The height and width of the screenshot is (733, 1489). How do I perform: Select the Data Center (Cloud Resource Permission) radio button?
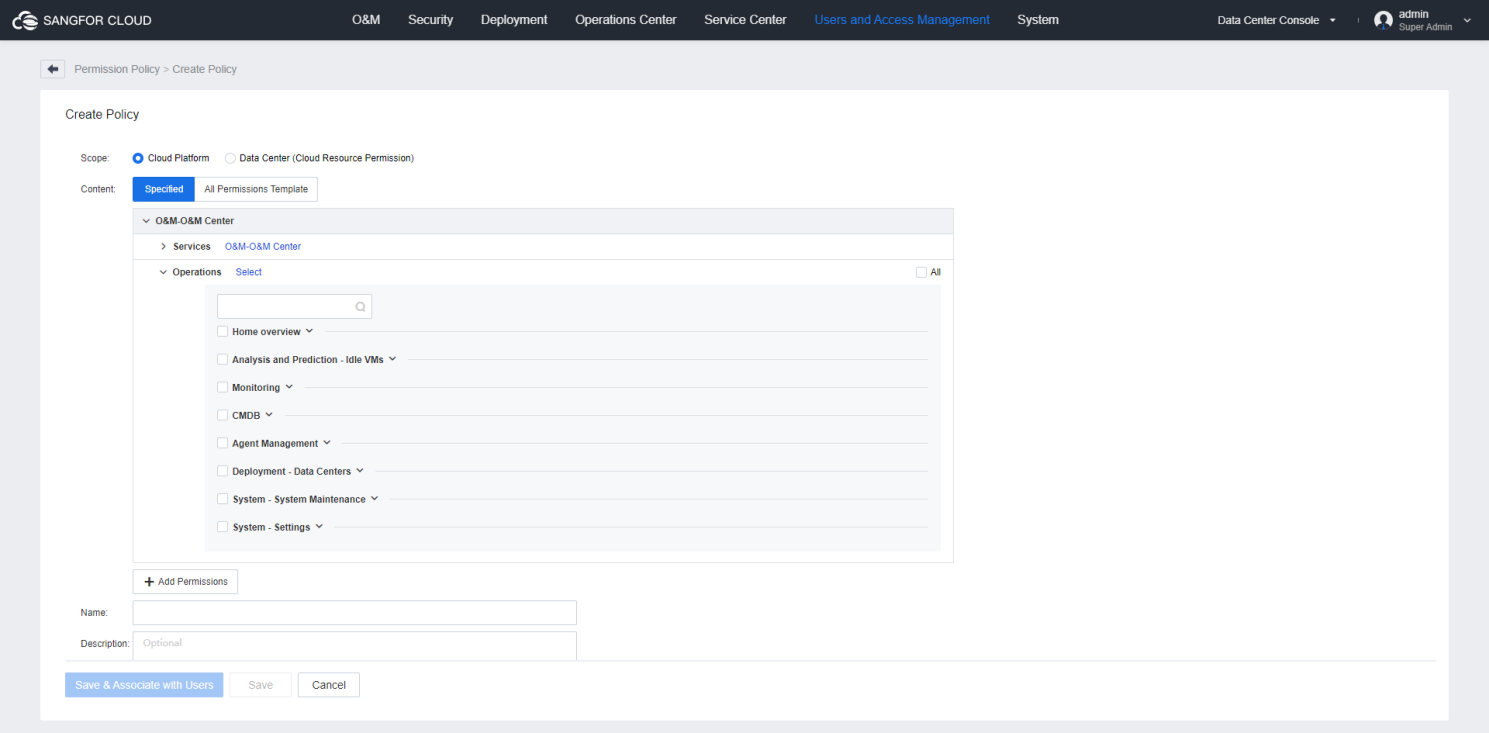coord(230,158)
